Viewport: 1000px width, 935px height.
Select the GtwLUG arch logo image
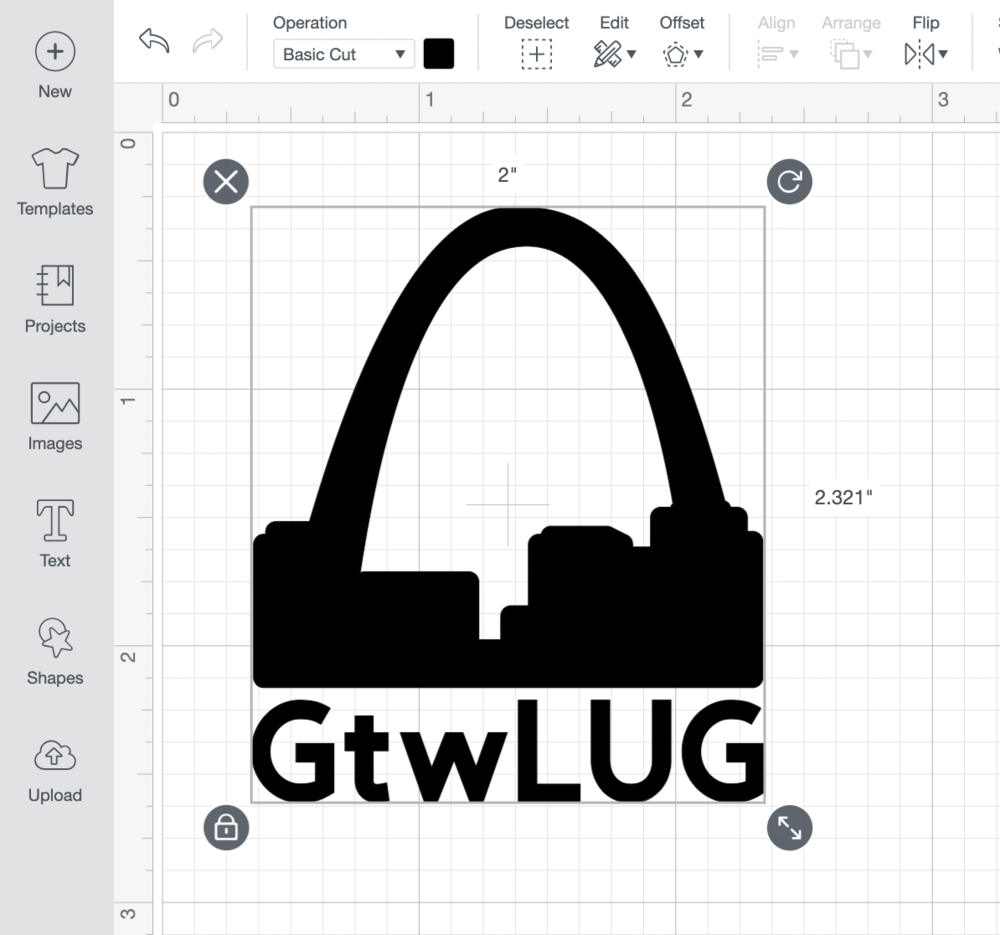tap(508, 504)
